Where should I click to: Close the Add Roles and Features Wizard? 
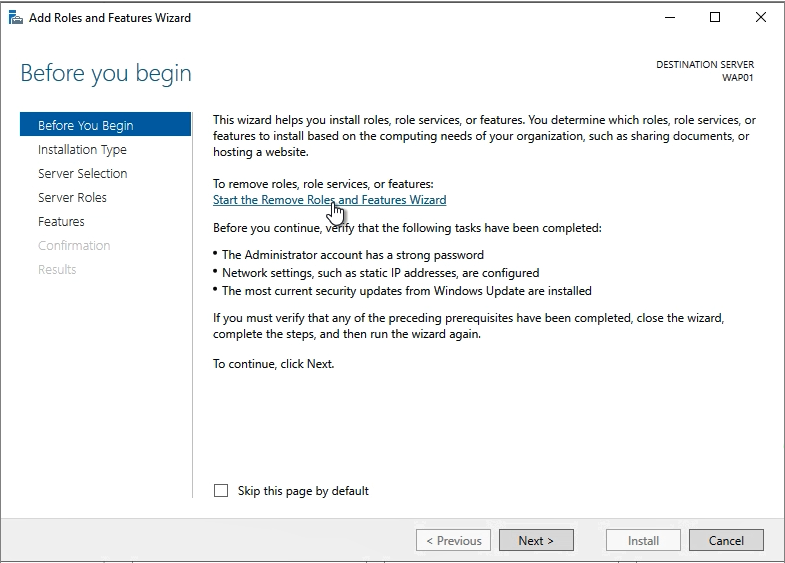(x=761, y=18)
